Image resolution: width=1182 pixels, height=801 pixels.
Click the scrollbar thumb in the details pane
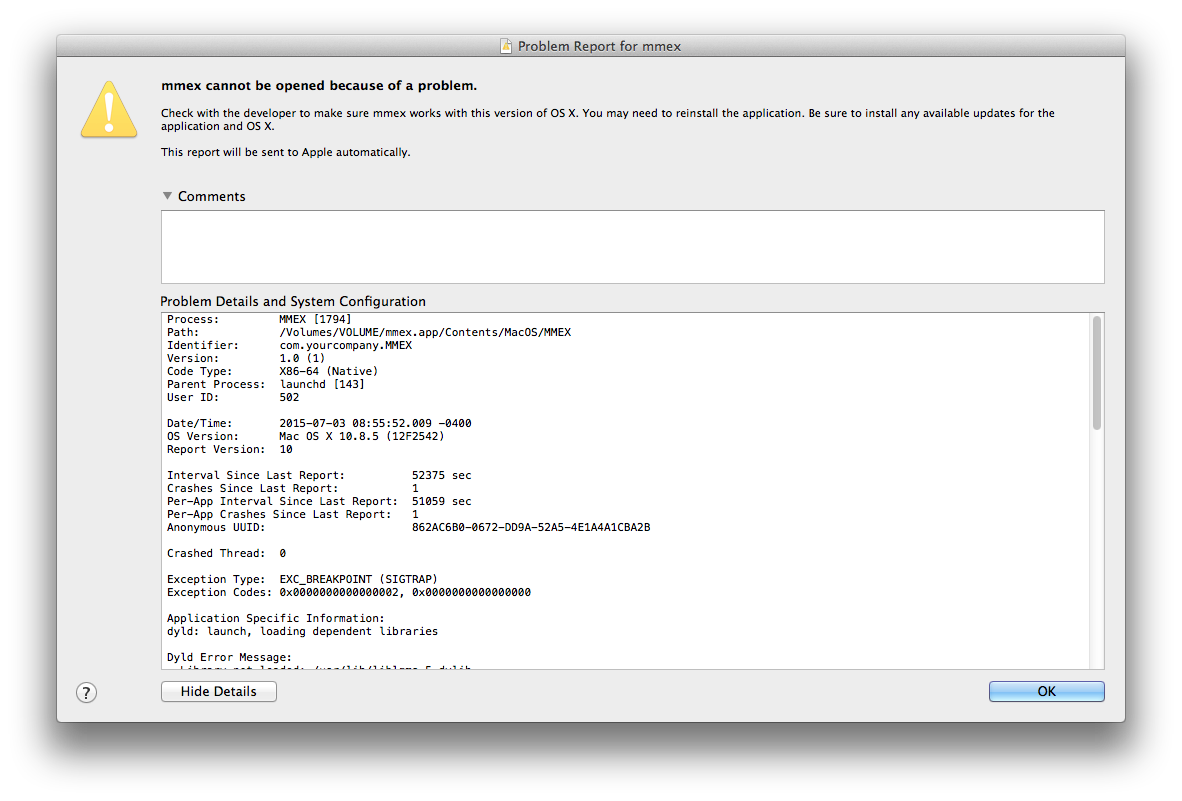coord(1096,372)
